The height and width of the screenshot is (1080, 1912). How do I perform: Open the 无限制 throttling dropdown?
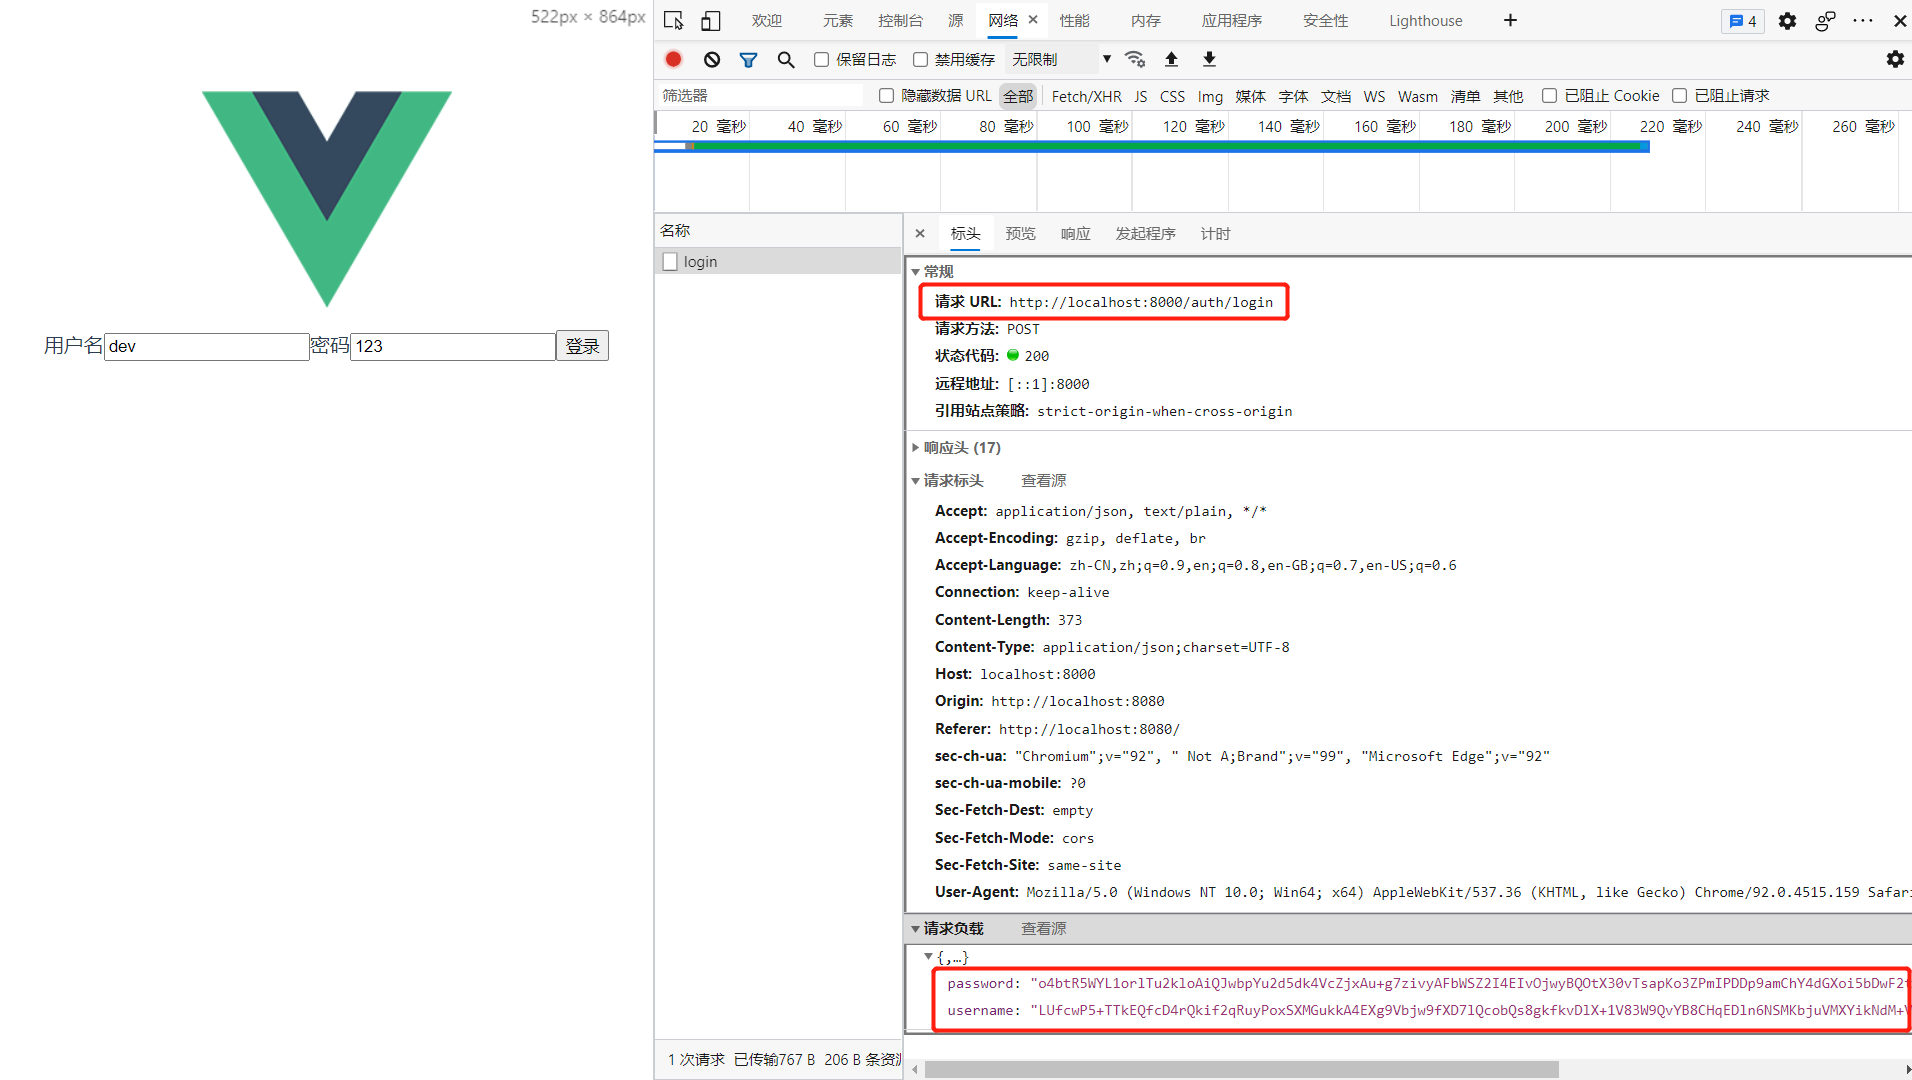(x=1061, y=59)
